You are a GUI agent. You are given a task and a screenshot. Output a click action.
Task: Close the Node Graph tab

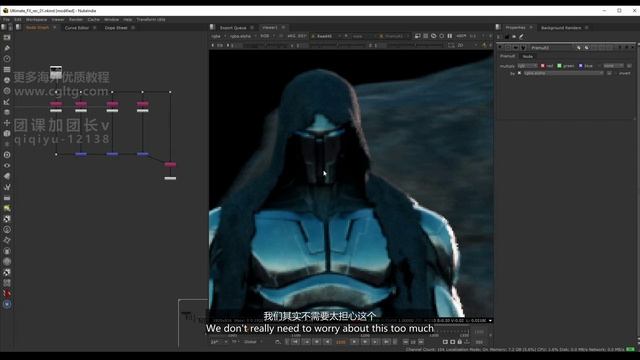(54, 28)
